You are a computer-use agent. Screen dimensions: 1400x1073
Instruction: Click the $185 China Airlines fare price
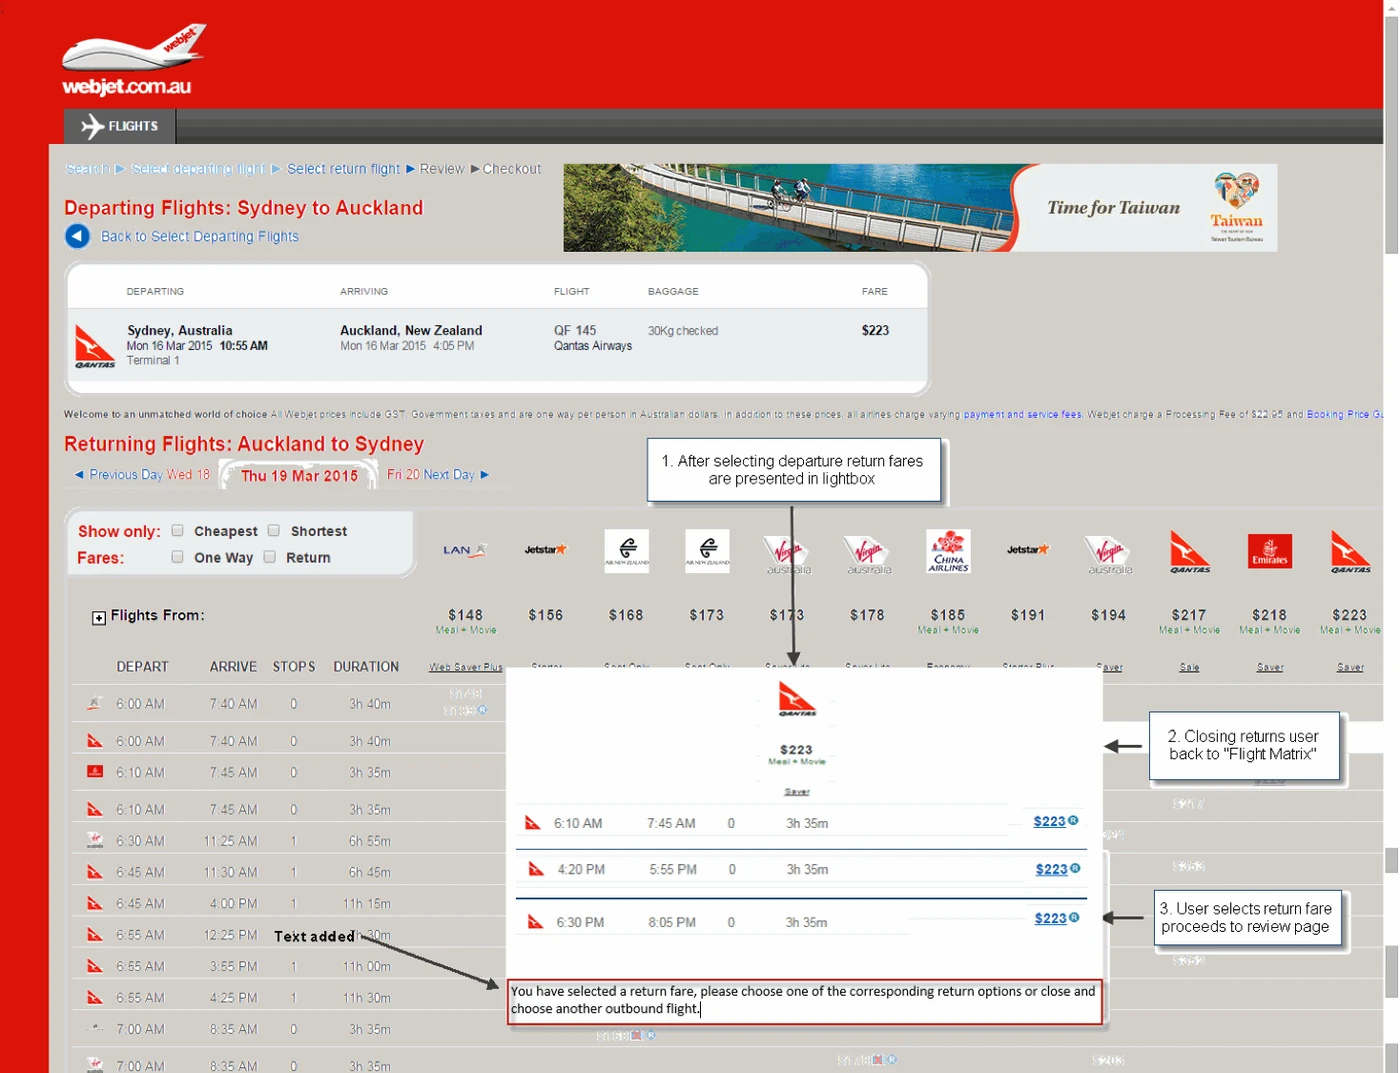point(948,615)
